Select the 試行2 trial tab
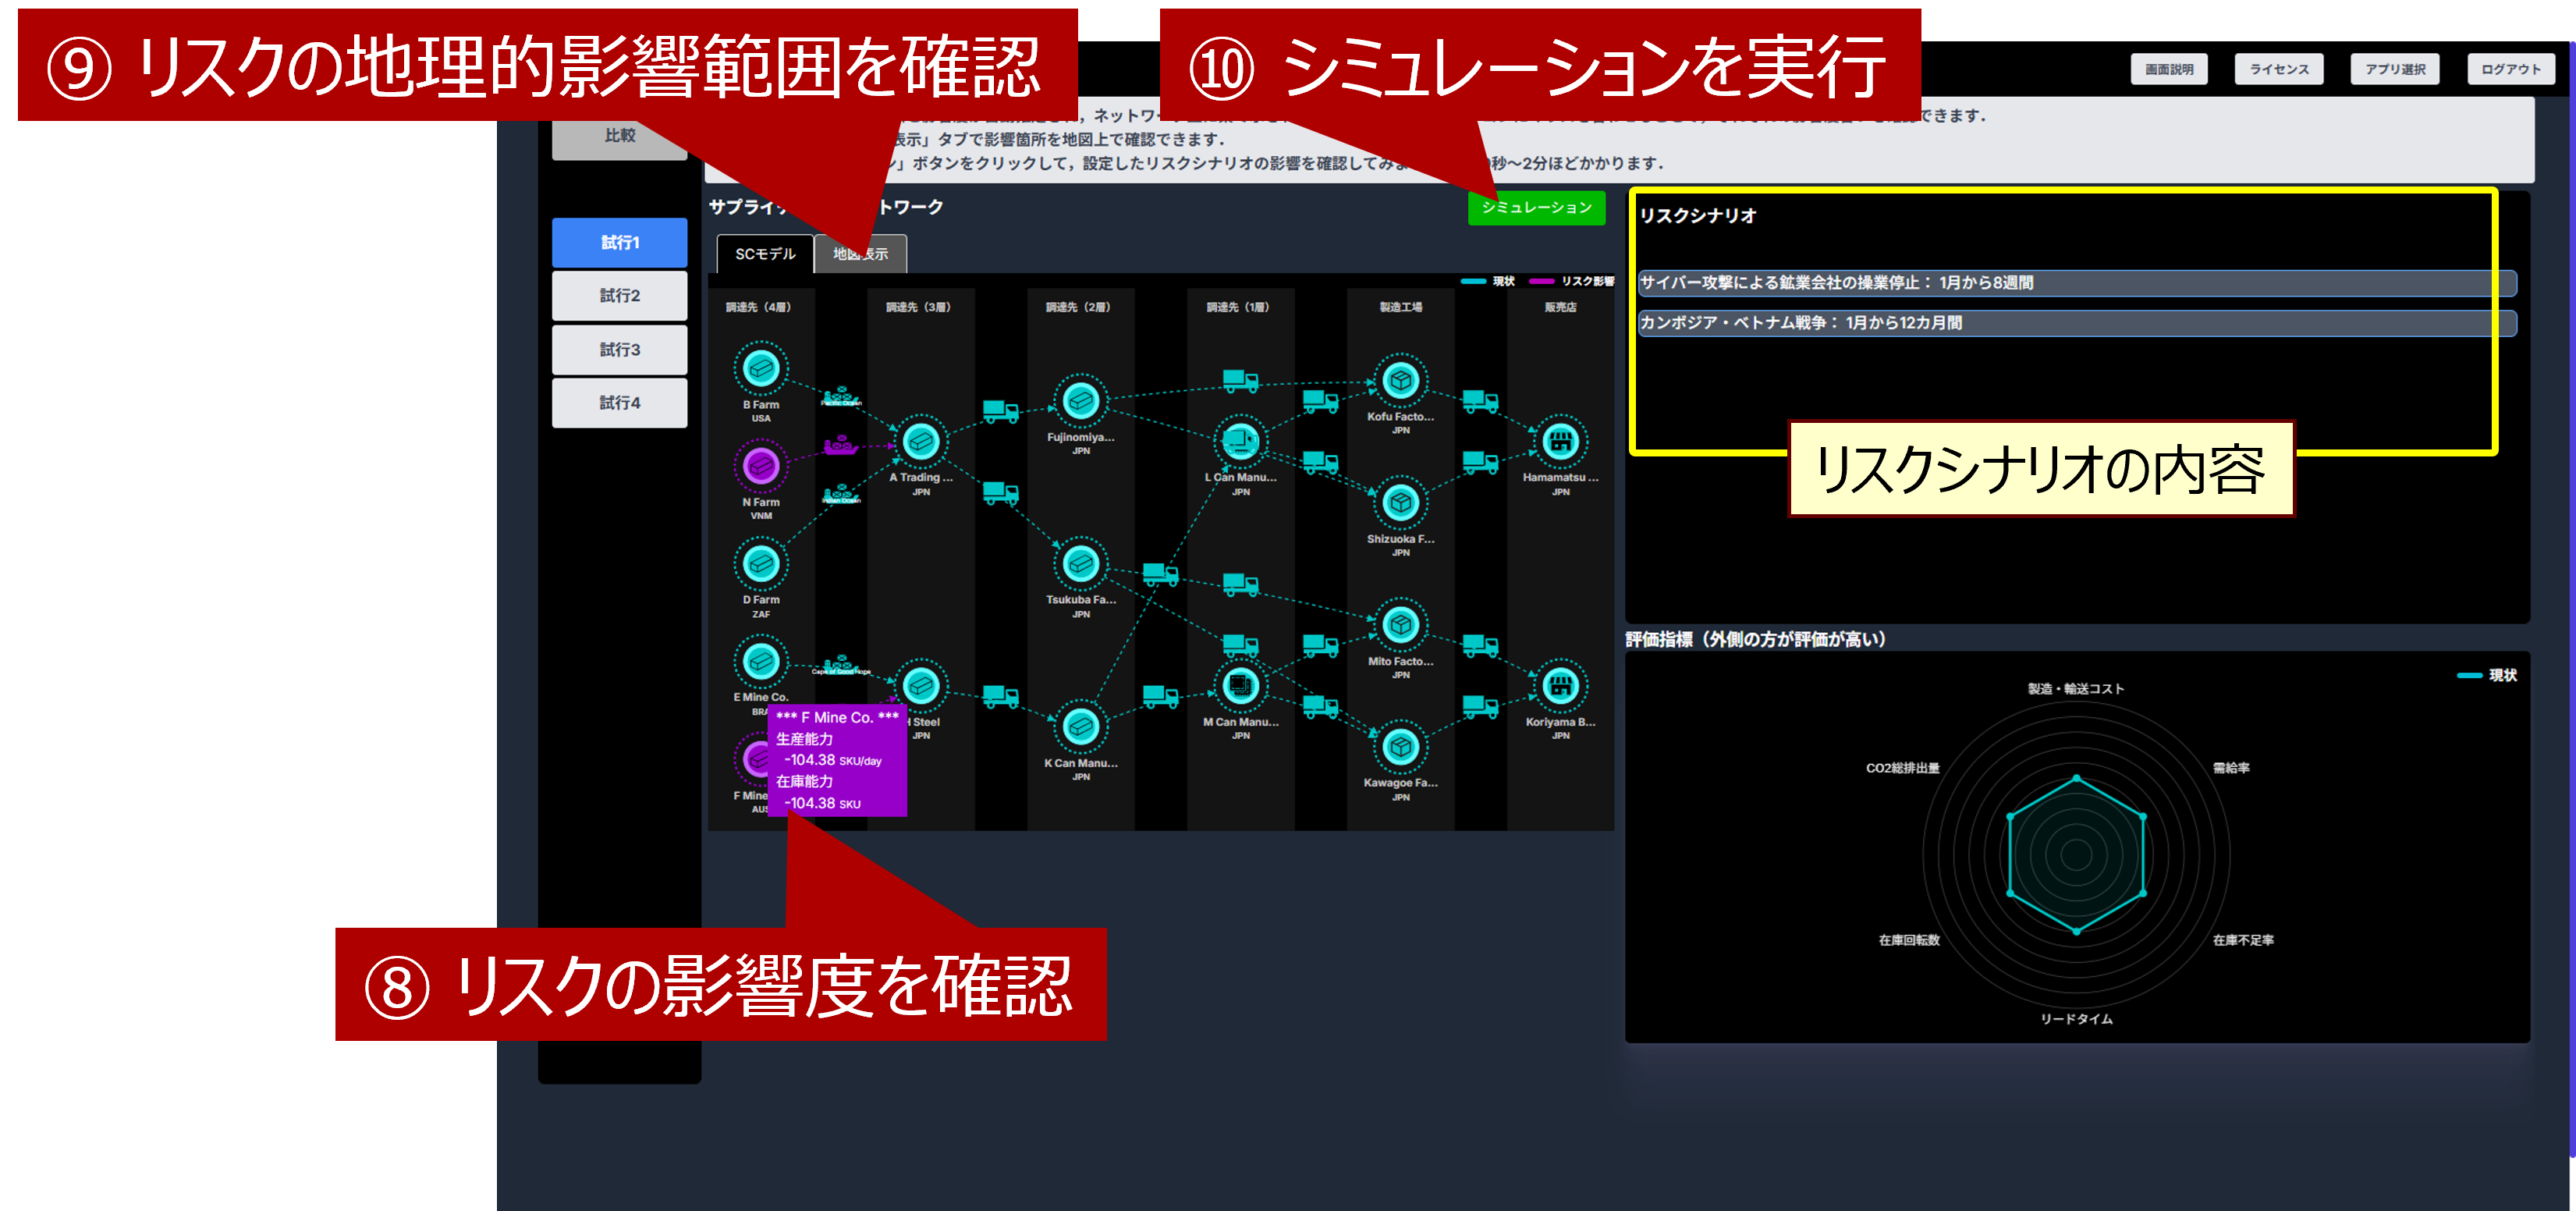 [619, 296]
